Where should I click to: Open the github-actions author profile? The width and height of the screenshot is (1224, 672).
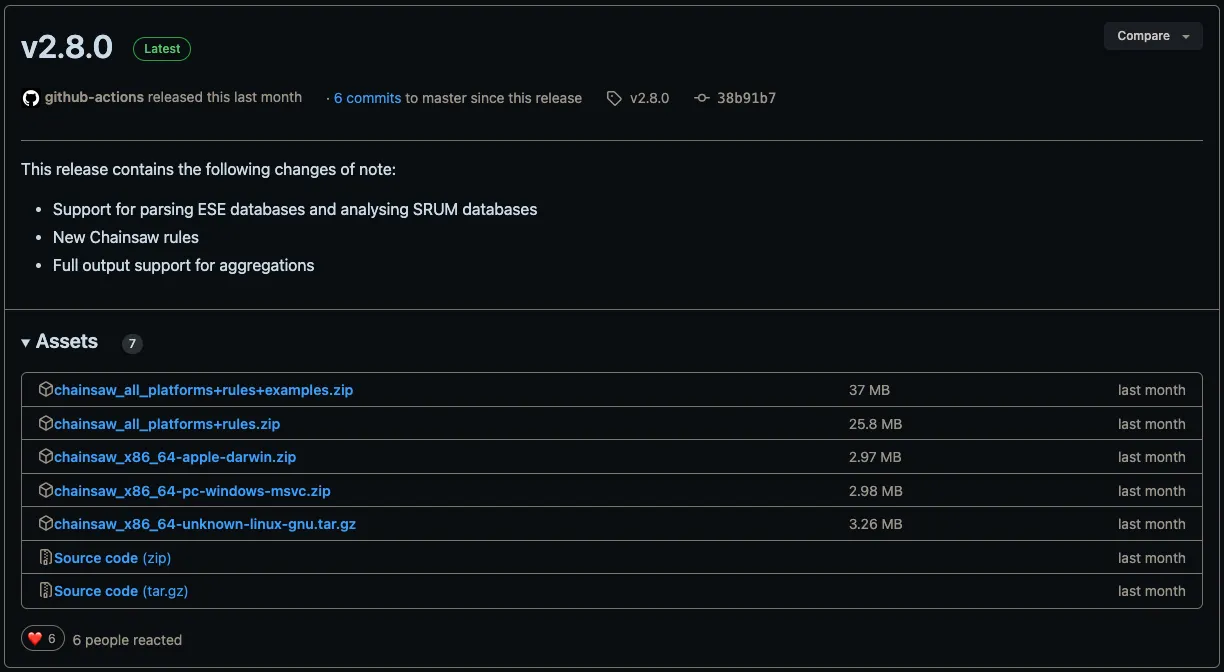[94, 98]
